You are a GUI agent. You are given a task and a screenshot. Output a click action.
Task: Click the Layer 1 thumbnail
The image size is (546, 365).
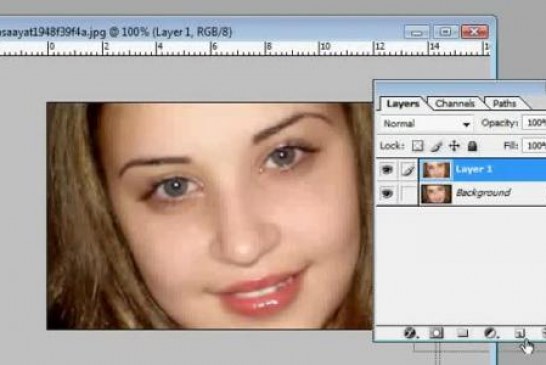[436, 170]
